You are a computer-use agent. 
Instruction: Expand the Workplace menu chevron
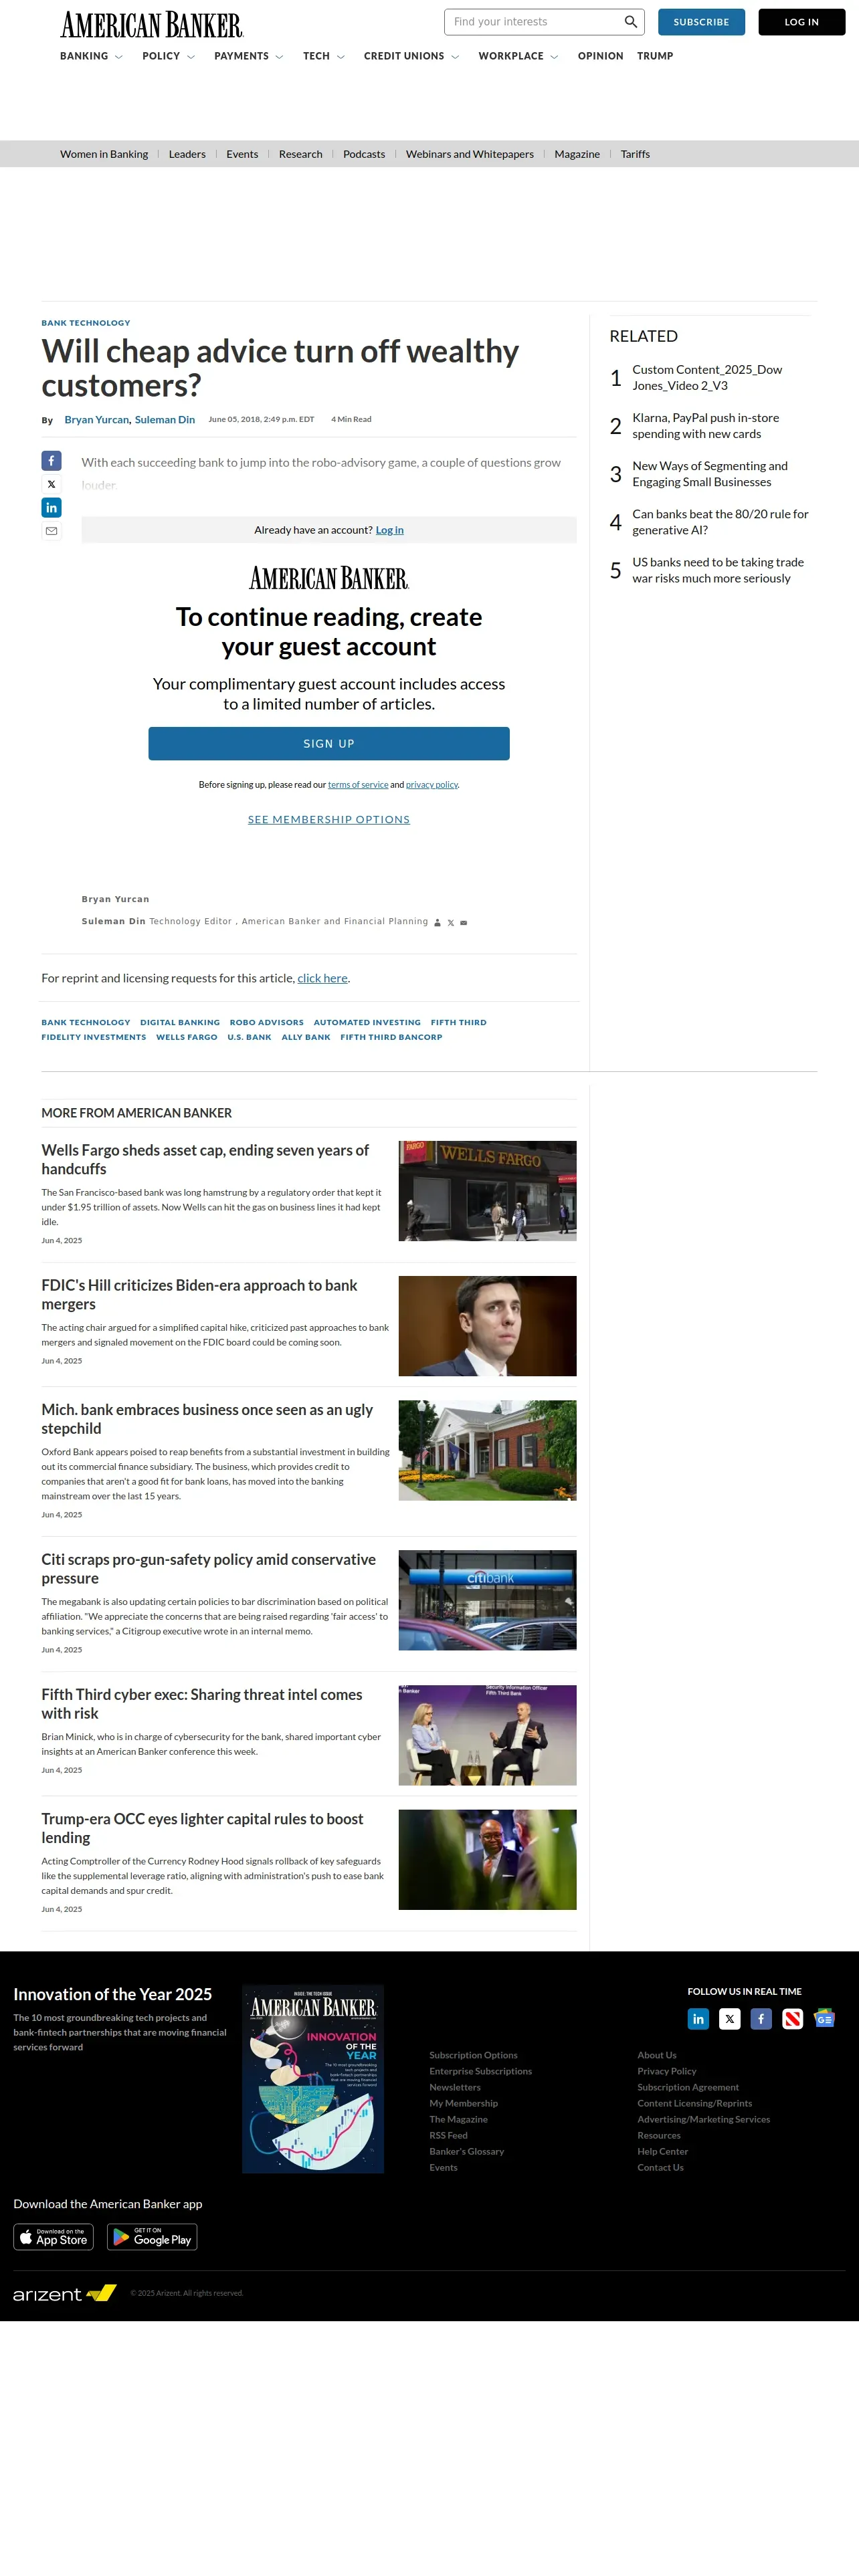554,57
